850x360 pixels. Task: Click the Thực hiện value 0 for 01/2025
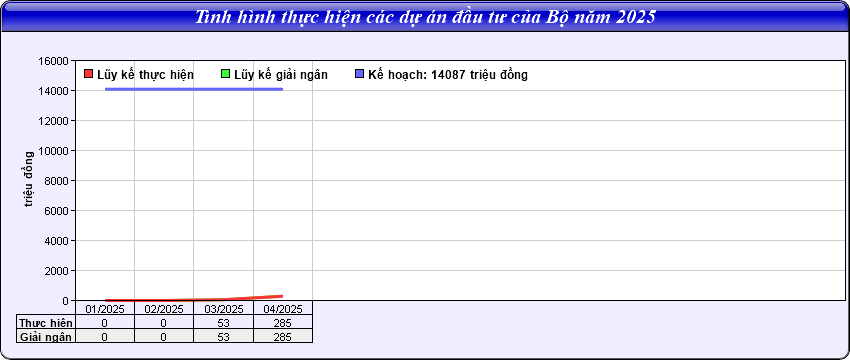click(x=105, y=323)
